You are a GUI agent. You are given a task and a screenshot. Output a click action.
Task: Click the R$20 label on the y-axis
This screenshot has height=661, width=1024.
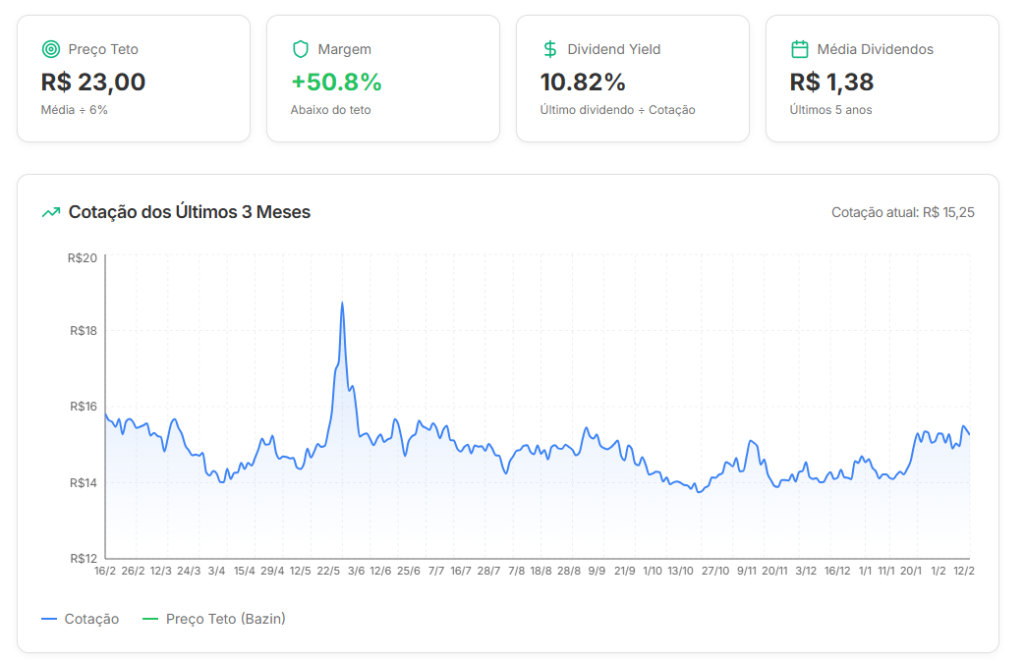coord(82,258)
